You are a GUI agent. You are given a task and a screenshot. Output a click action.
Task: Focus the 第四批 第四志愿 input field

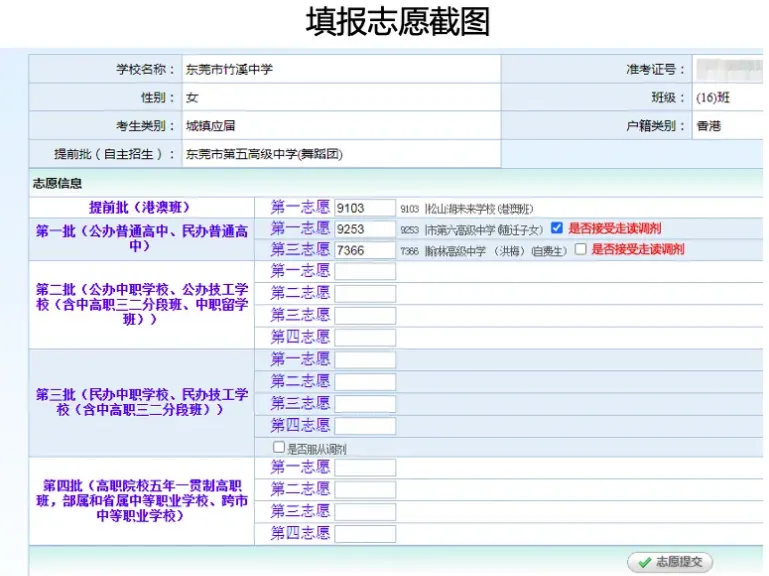[365, 534]
